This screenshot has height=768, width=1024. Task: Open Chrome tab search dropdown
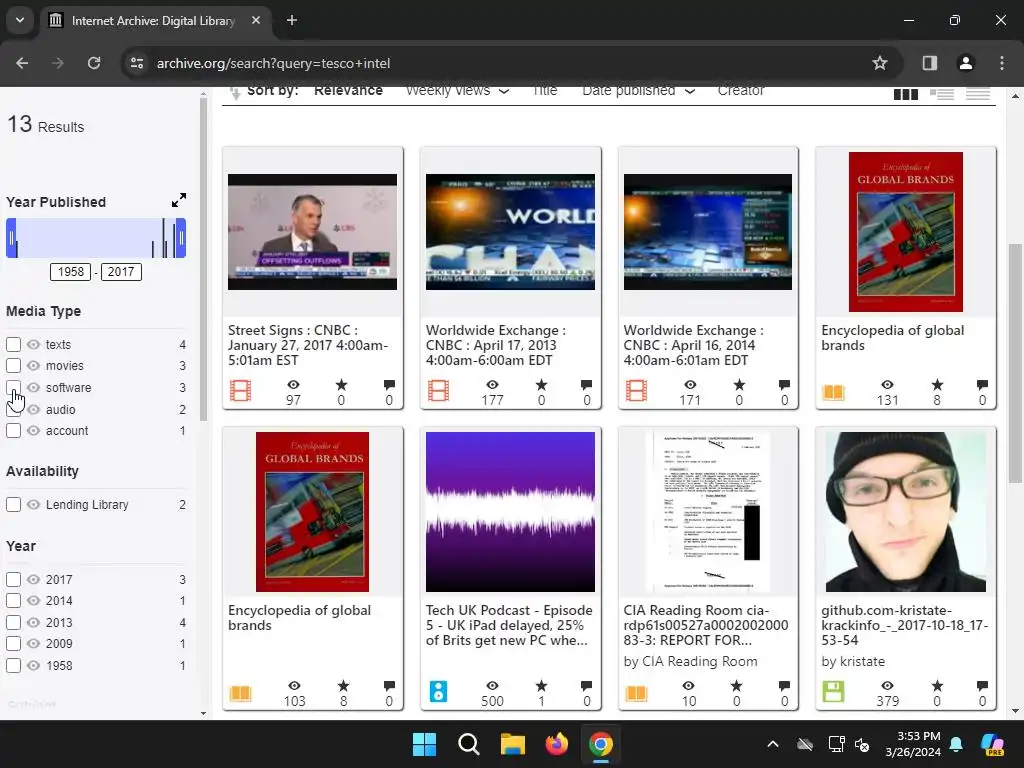20,20
